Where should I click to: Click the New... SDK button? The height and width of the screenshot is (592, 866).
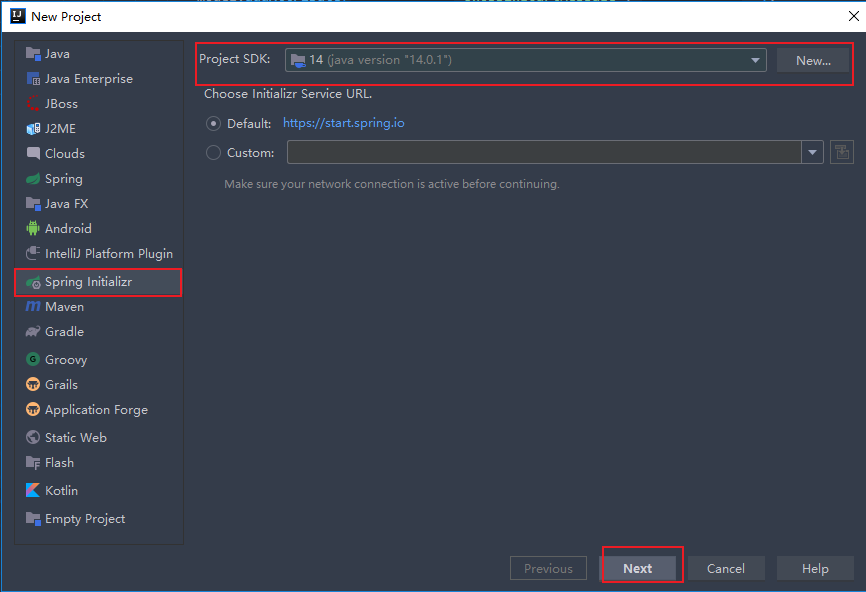coord(813,60)
